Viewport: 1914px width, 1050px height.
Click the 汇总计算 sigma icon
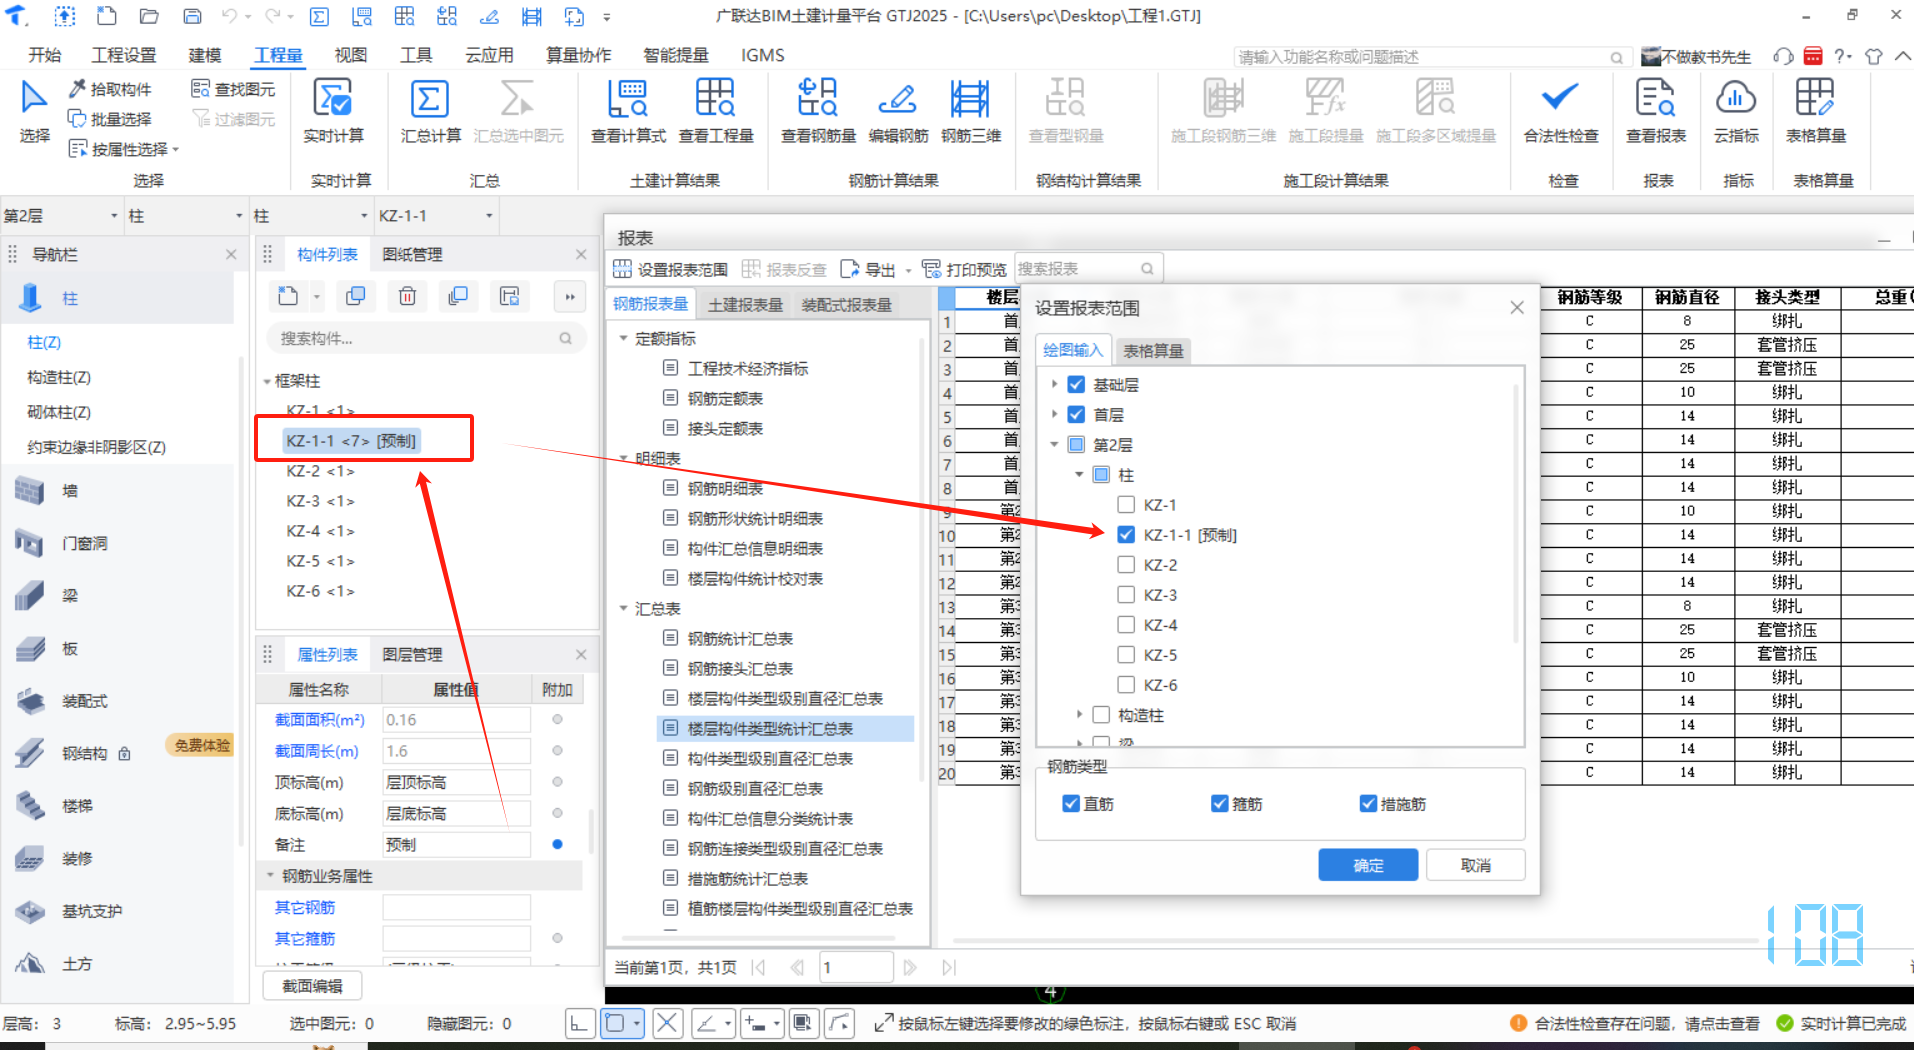(430, 99)
